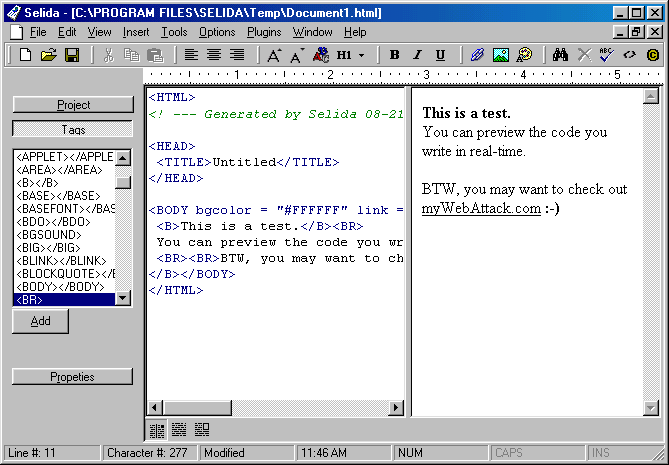This screenshot has width=669, height=465.
Task: Switch to split code and preview layout
Action: pyautogui.click(x=157, y=430)
